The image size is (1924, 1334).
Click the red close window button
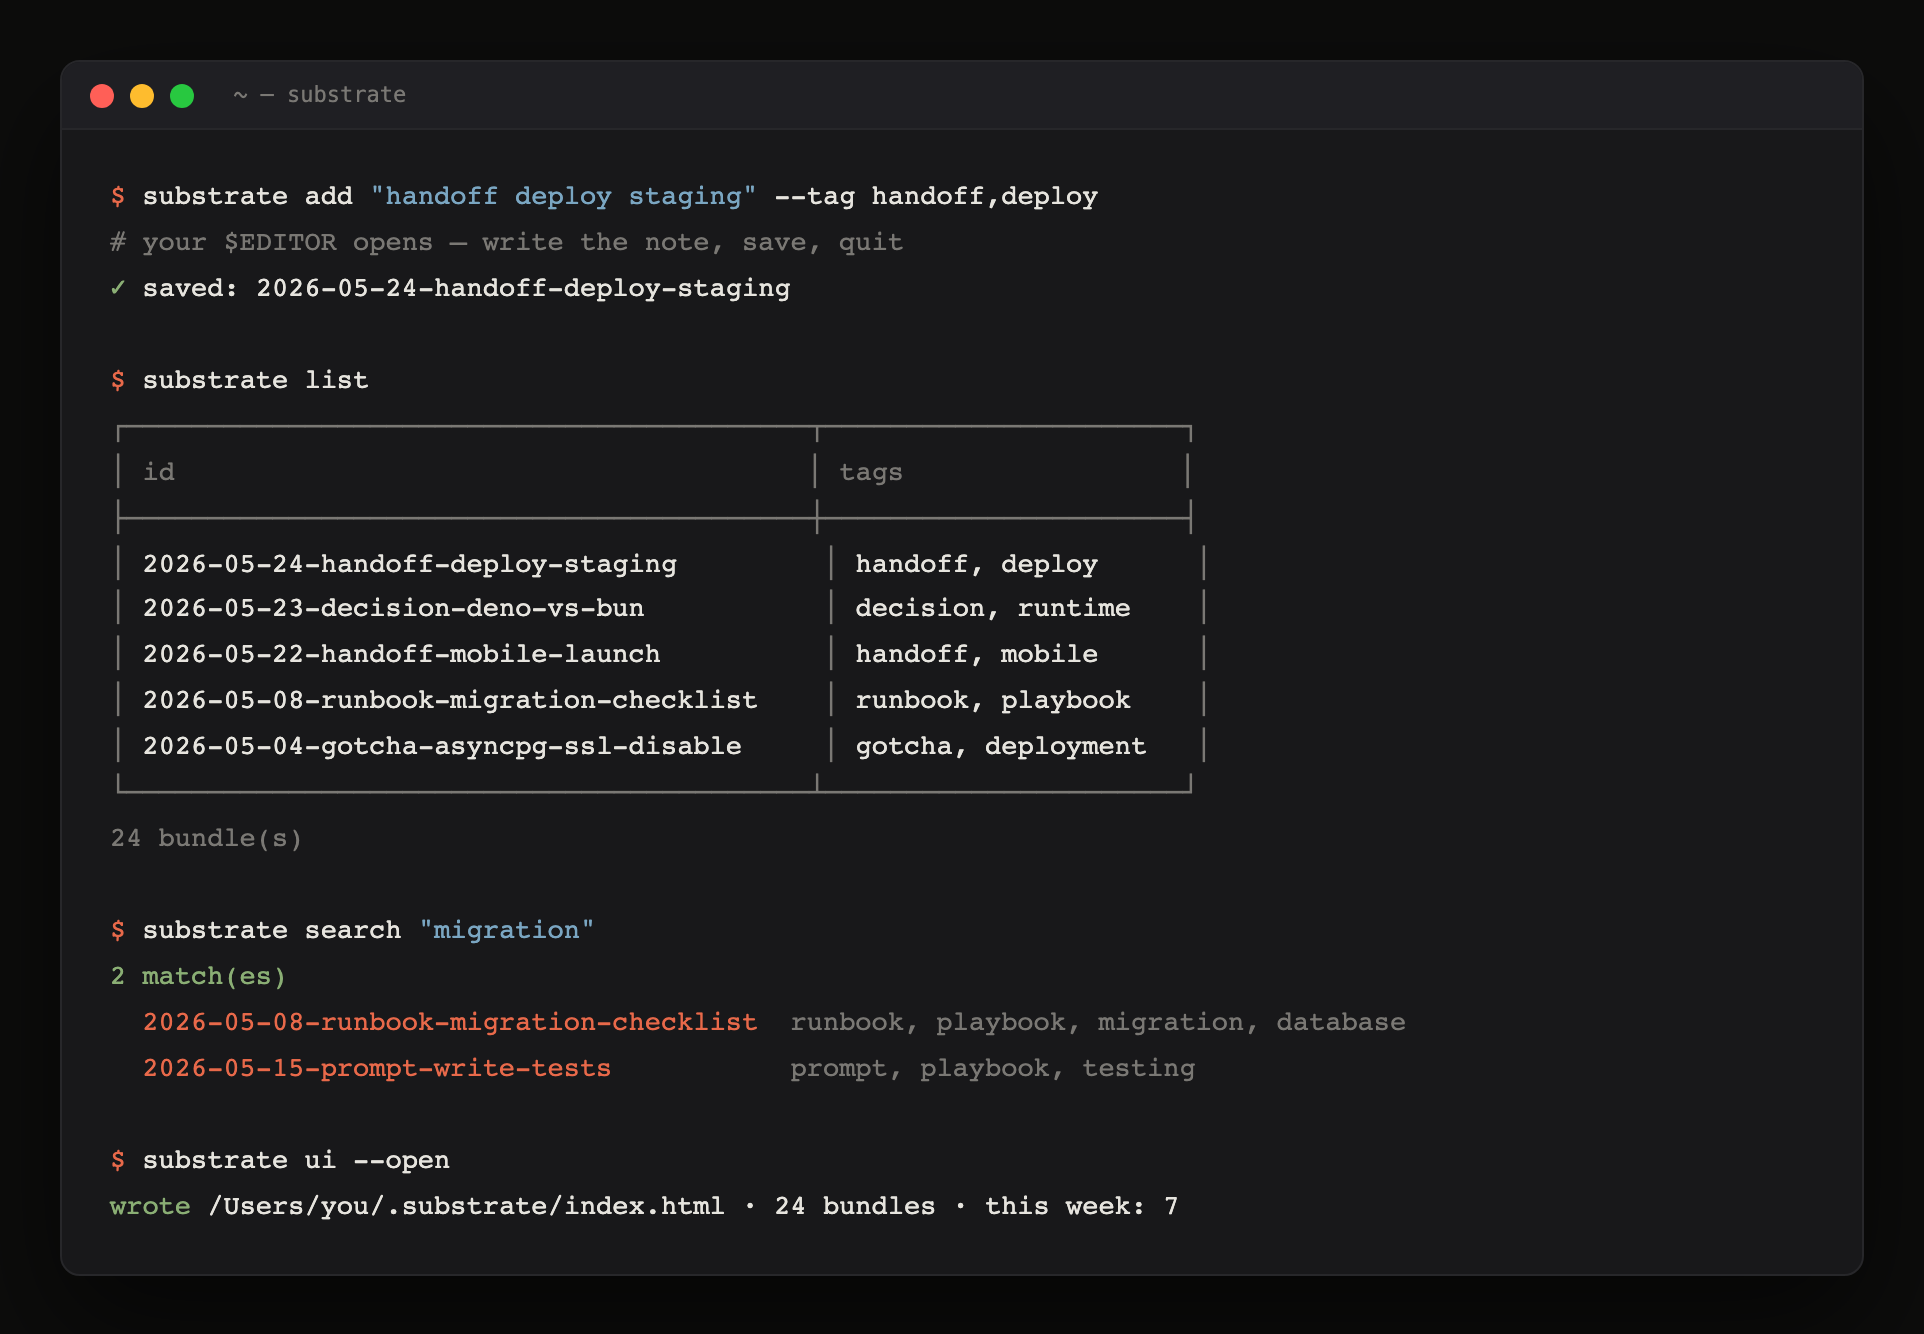(102, 96)
